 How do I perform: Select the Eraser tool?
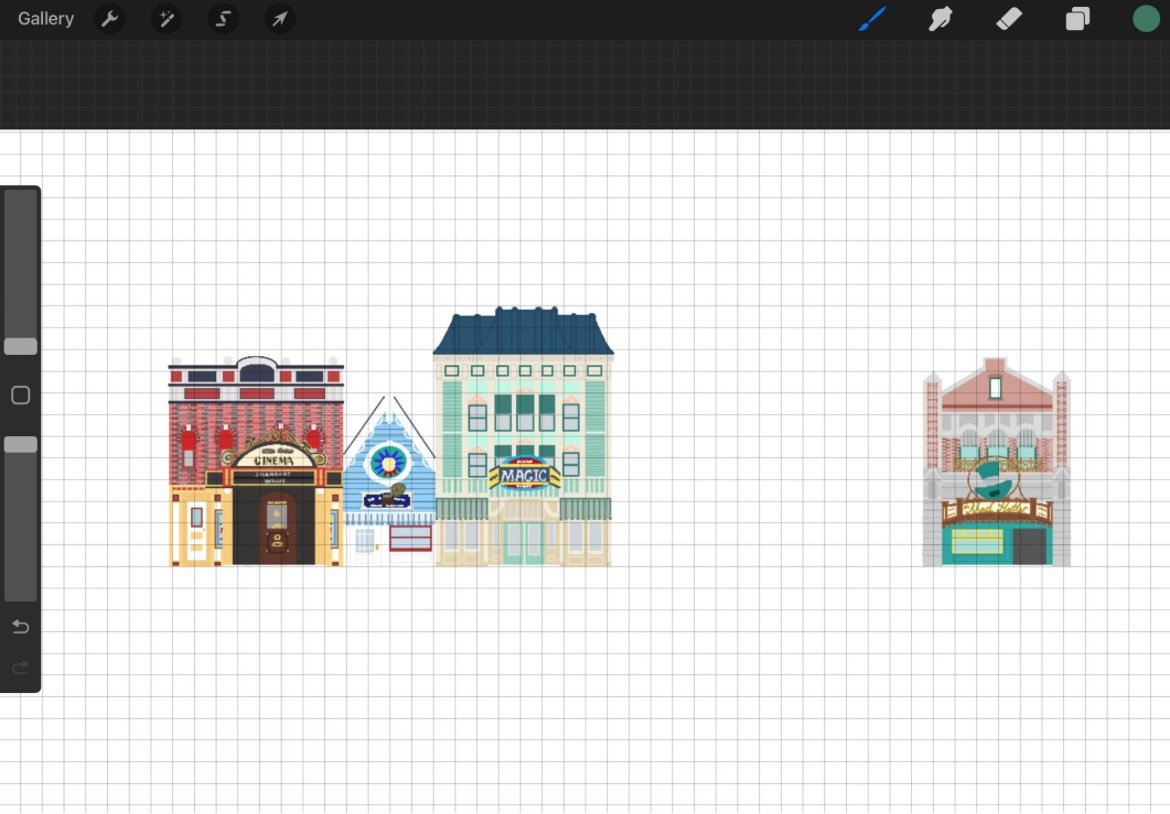coord(1009,19)
